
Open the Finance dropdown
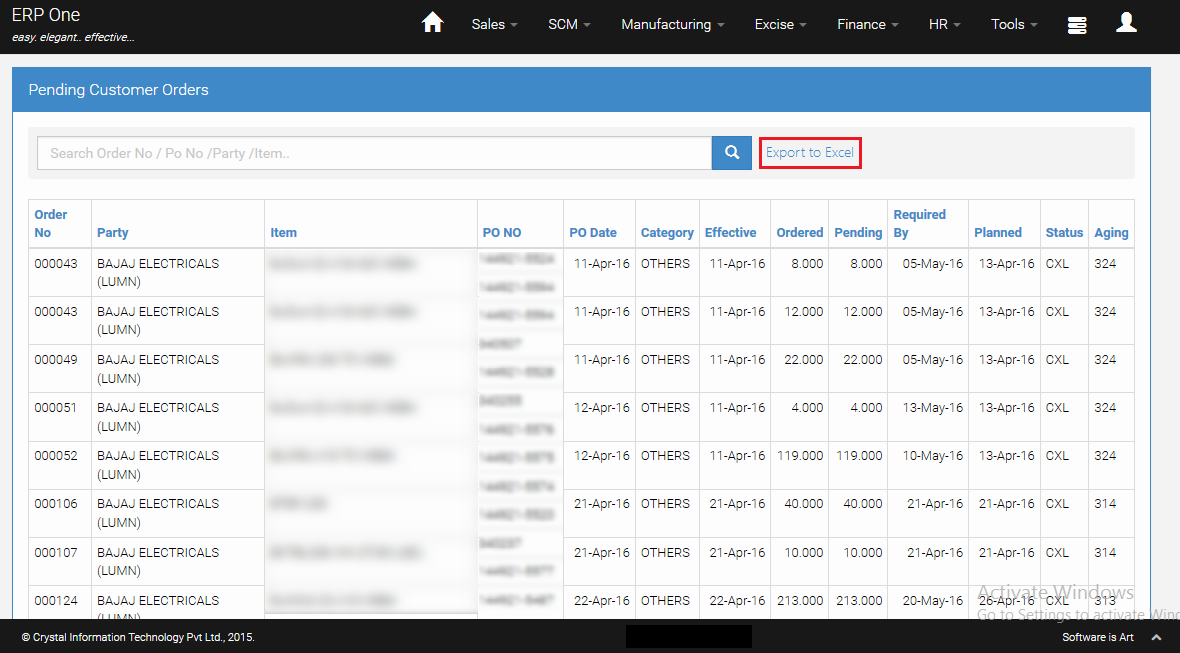(x=868, y=24)
